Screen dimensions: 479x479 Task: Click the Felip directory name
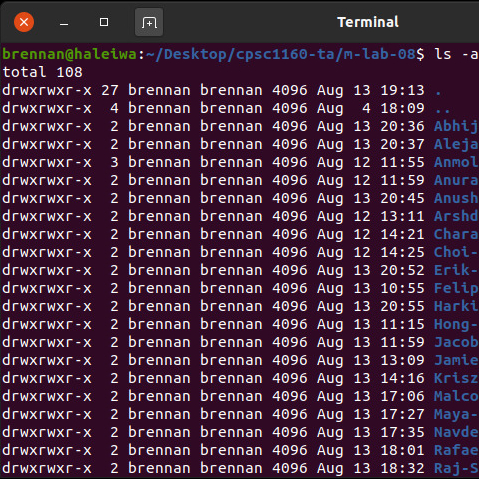[x=456, y=289]
